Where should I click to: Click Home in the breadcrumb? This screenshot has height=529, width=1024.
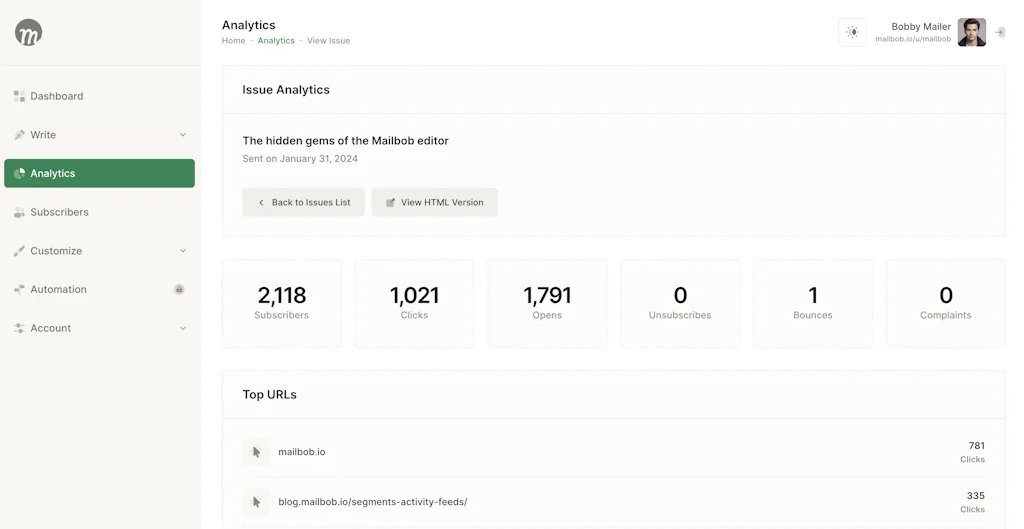click(x=233, y=41)
